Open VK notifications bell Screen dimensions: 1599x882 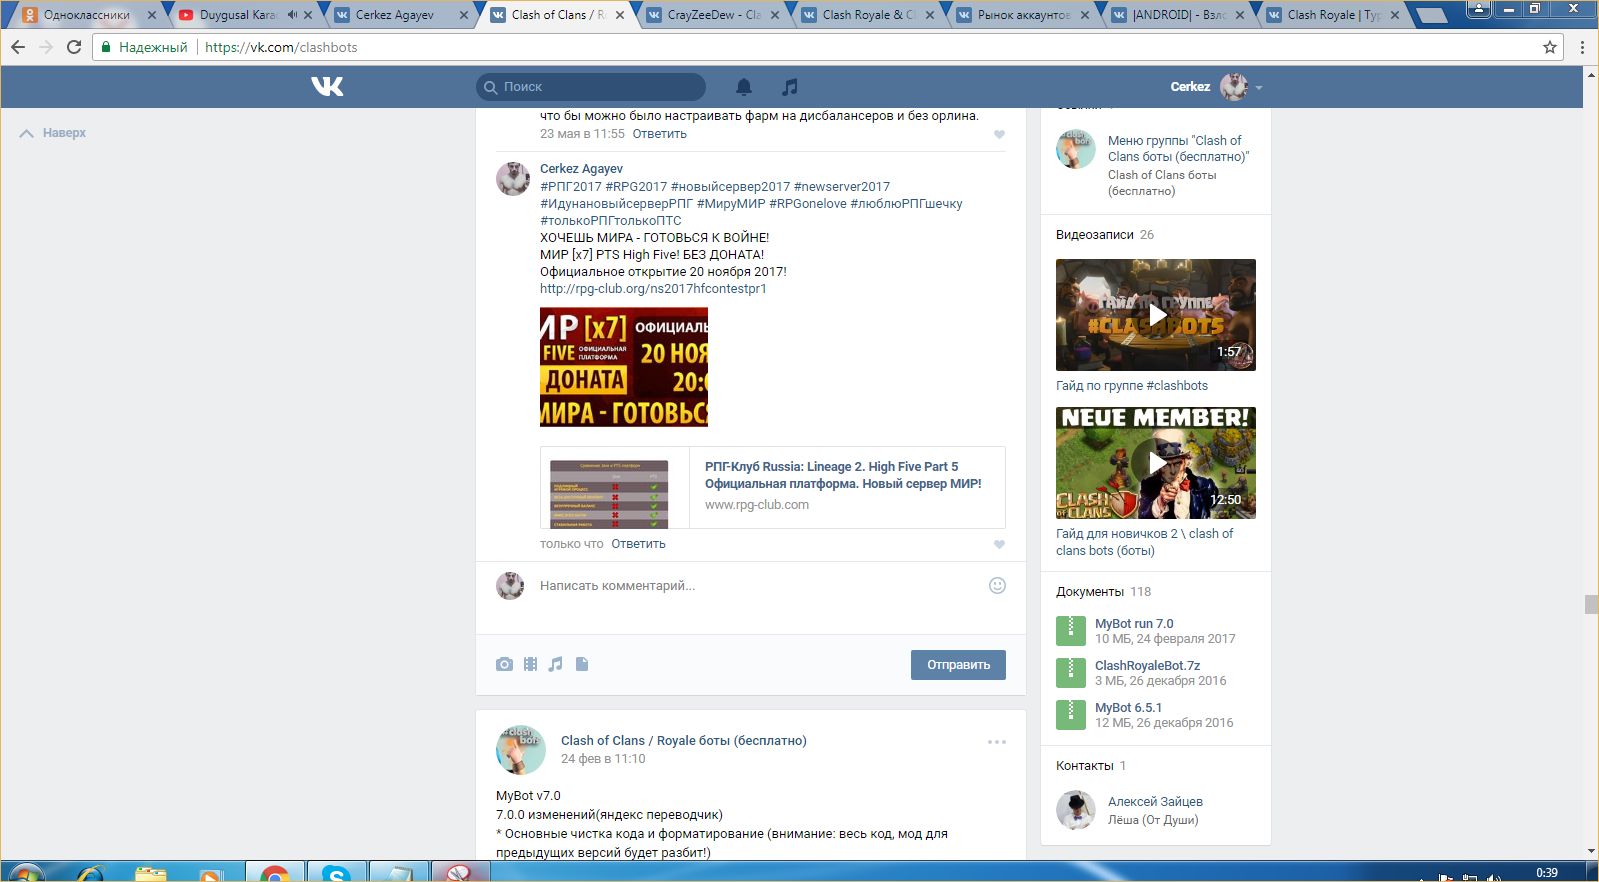(x=744, y=87)
